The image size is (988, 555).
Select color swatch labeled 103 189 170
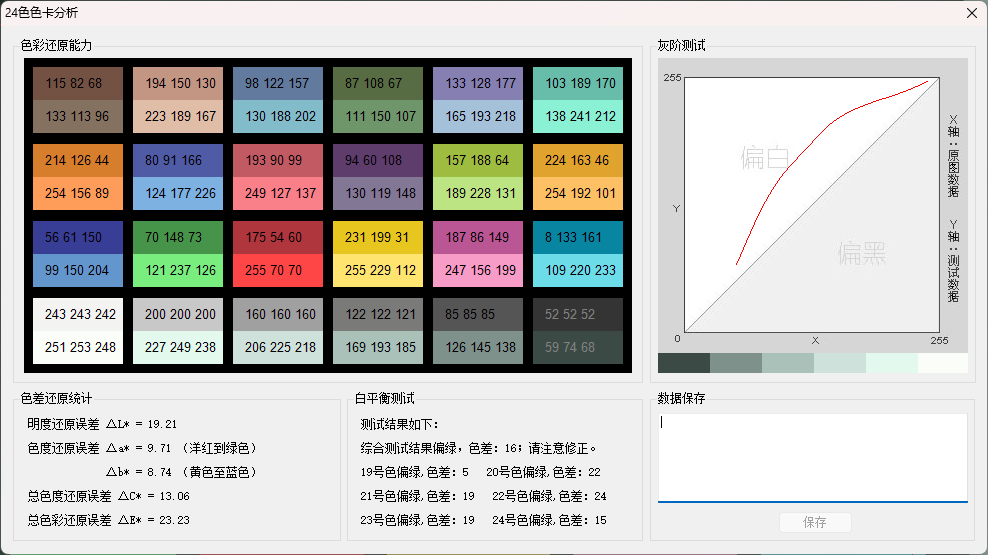pyautogui.click(x=578, y=83)
